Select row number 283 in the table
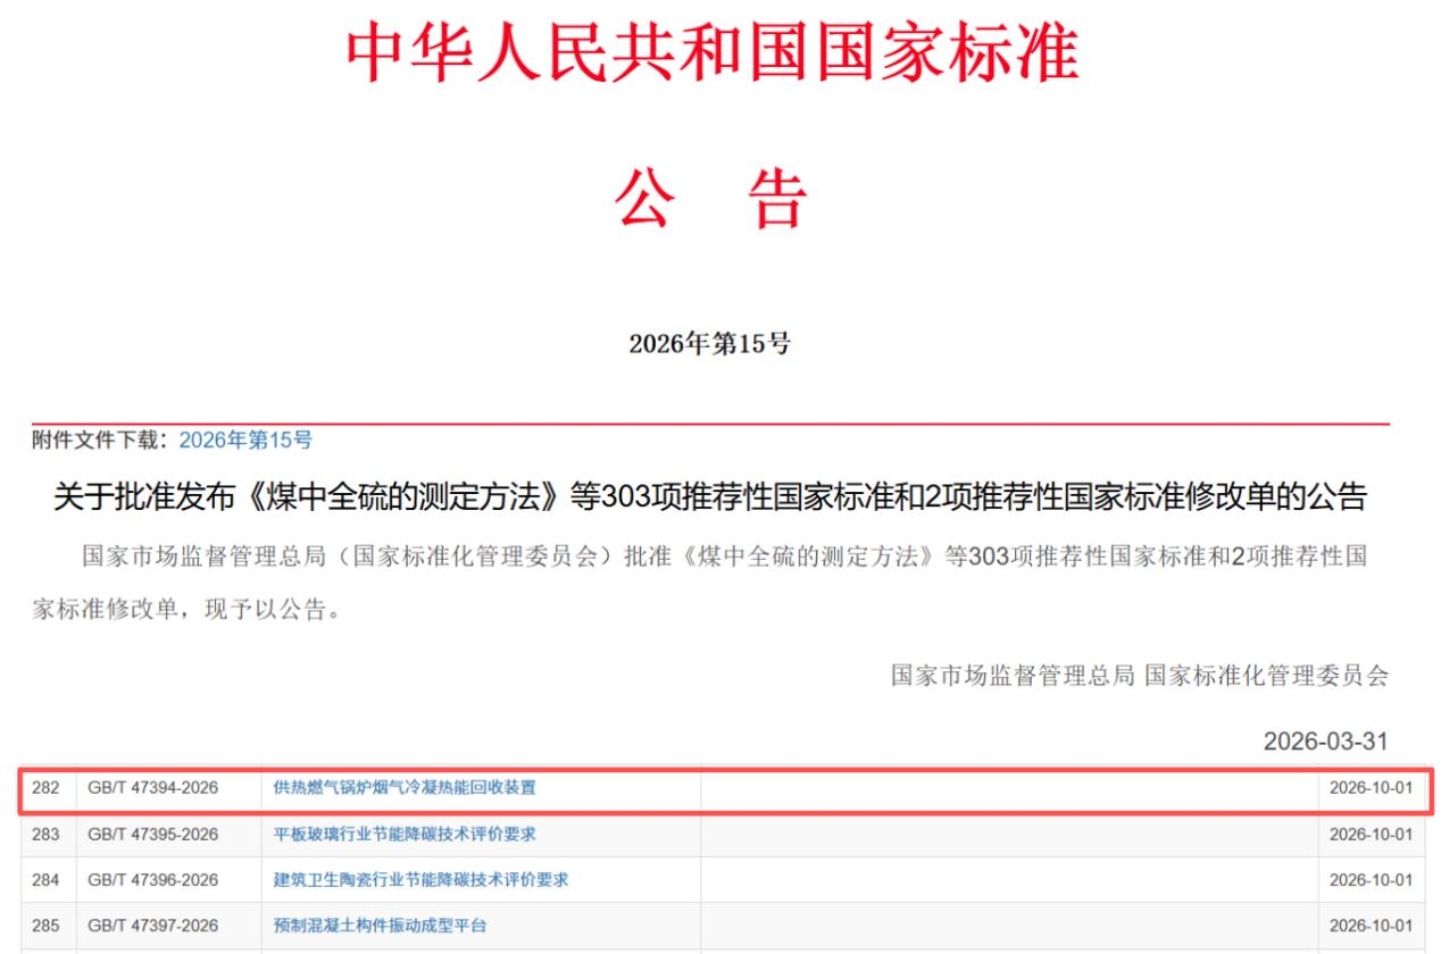The height and width of the screenshot is (954, 1441). (46, 834)
